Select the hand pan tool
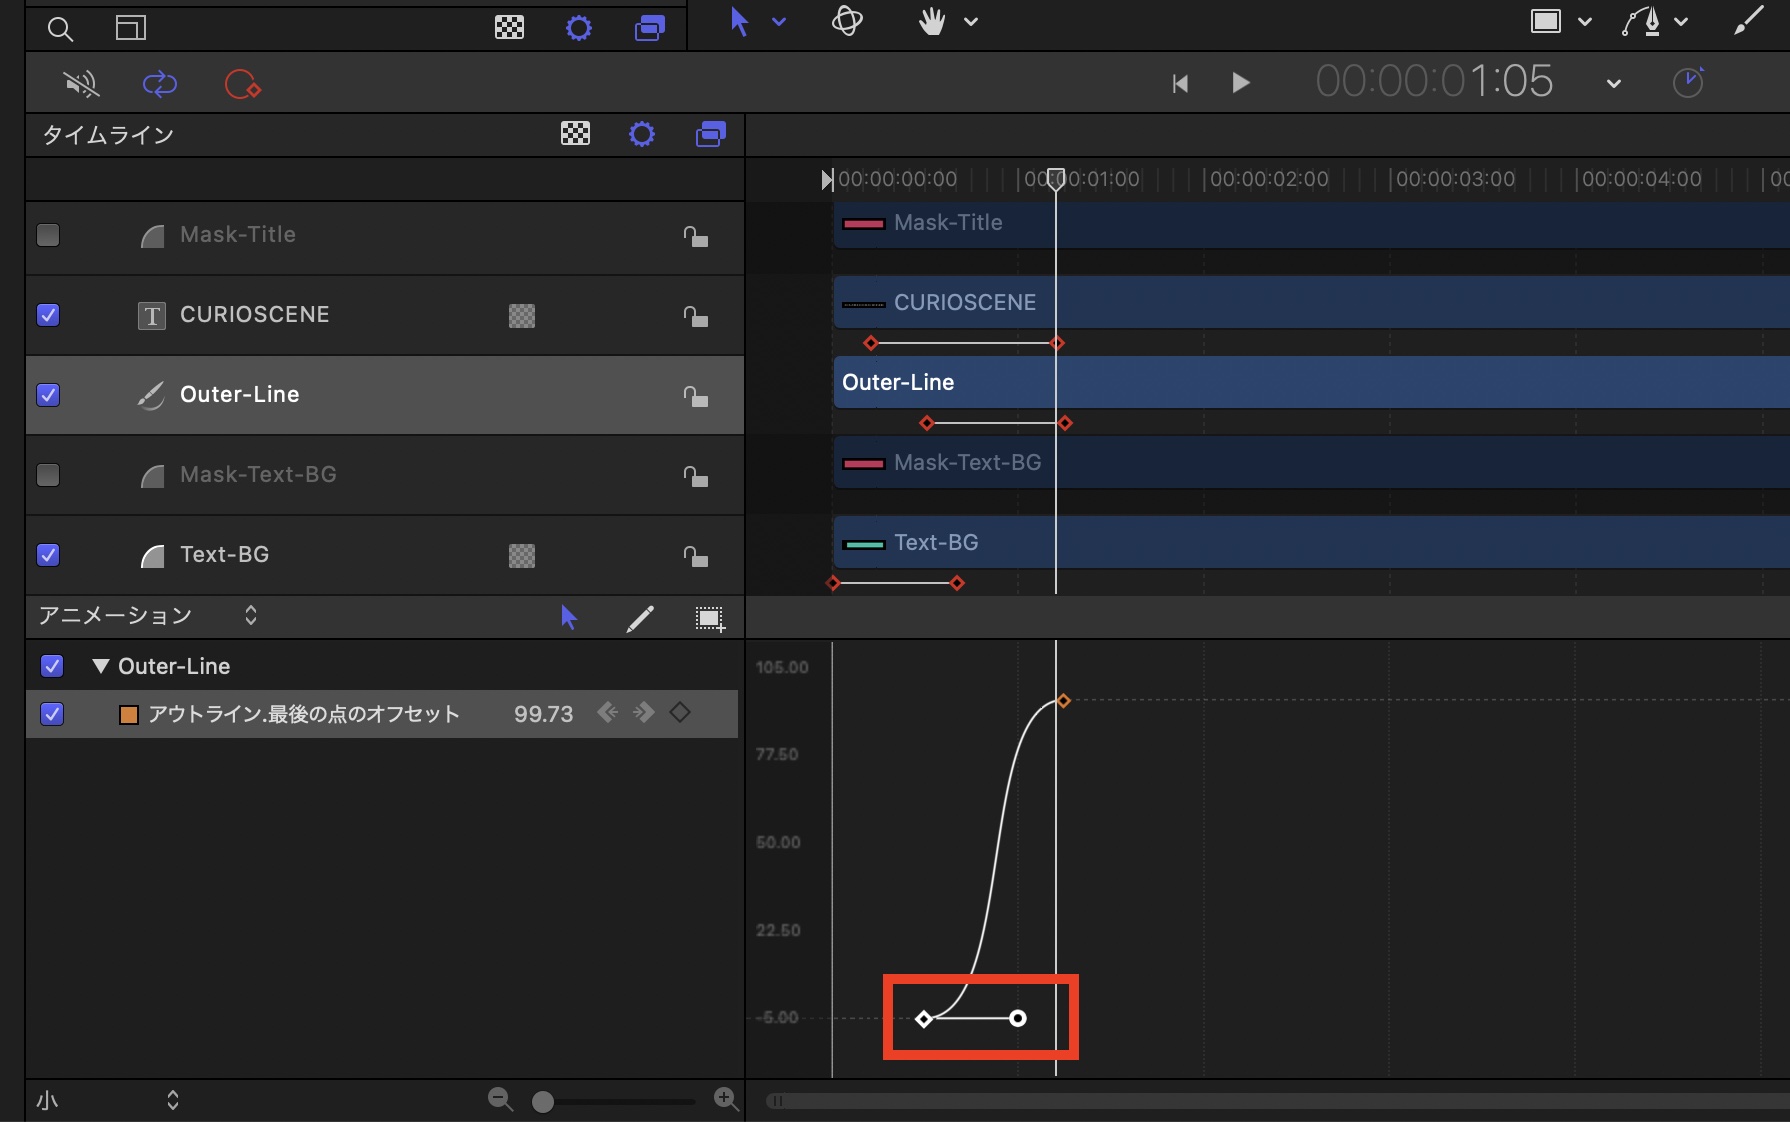The image size is (1790, 1122). (x=932, y=22)
